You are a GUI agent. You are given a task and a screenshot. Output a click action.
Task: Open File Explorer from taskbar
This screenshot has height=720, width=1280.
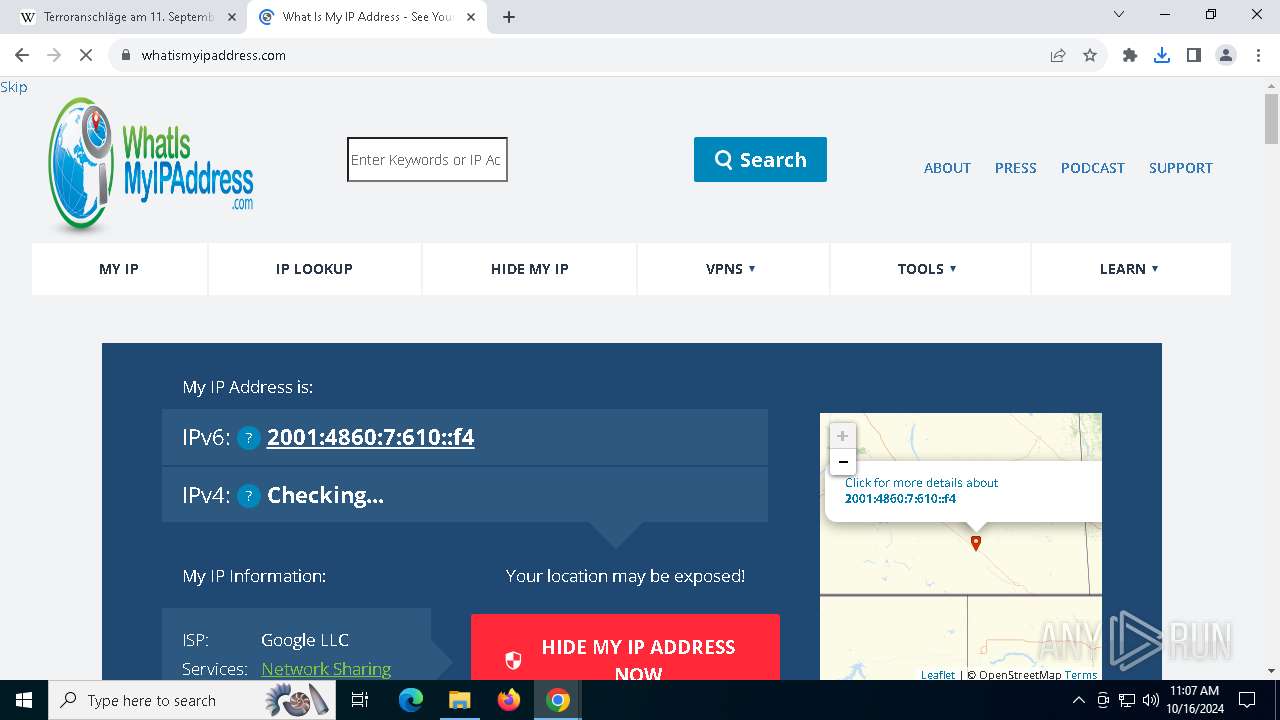[x=459, y=700]
